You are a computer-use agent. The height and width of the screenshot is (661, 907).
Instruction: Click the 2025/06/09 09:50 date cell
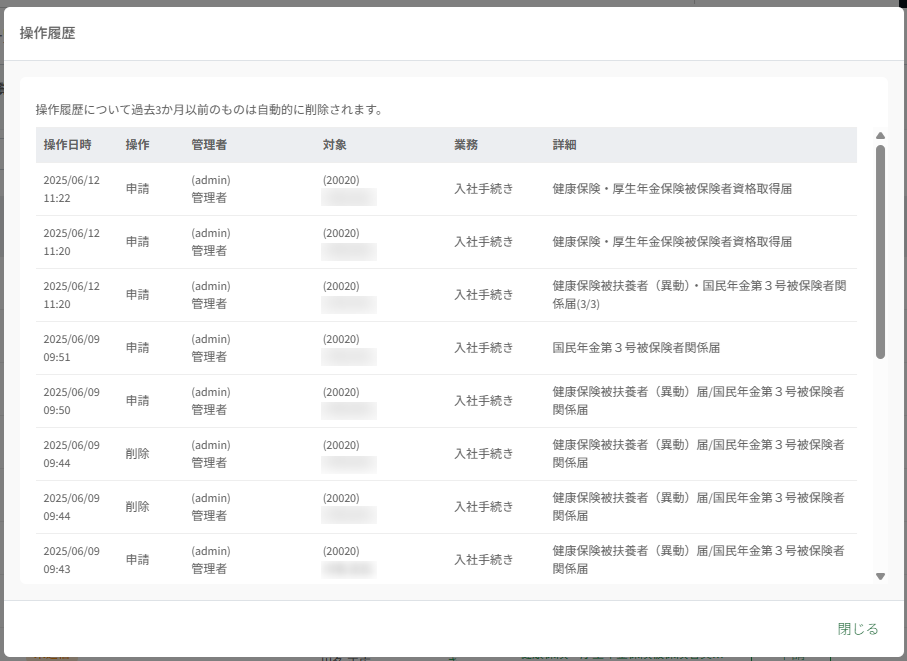pos(71,401)
